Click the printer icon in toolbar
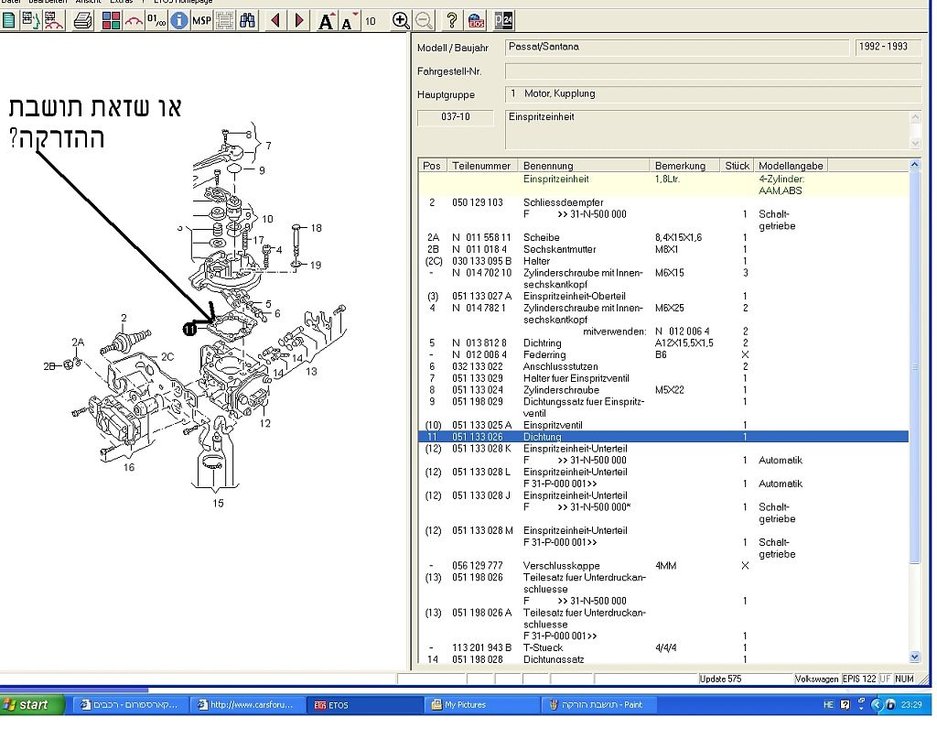 pyautogui.click(x=83, y=21)
